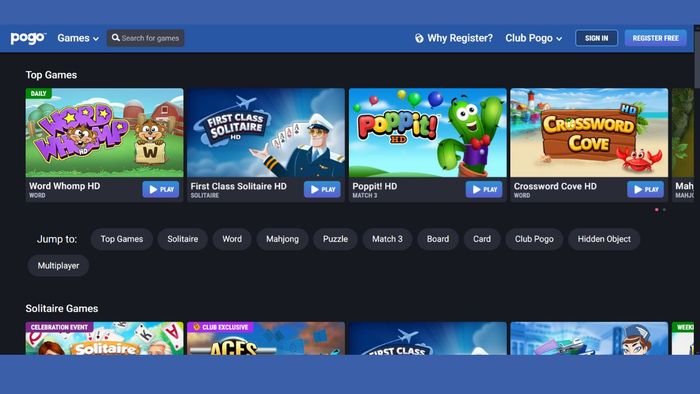
Task: Open First Class thumbnail under Solitaire Games
Action: click(x=428, y=338)
